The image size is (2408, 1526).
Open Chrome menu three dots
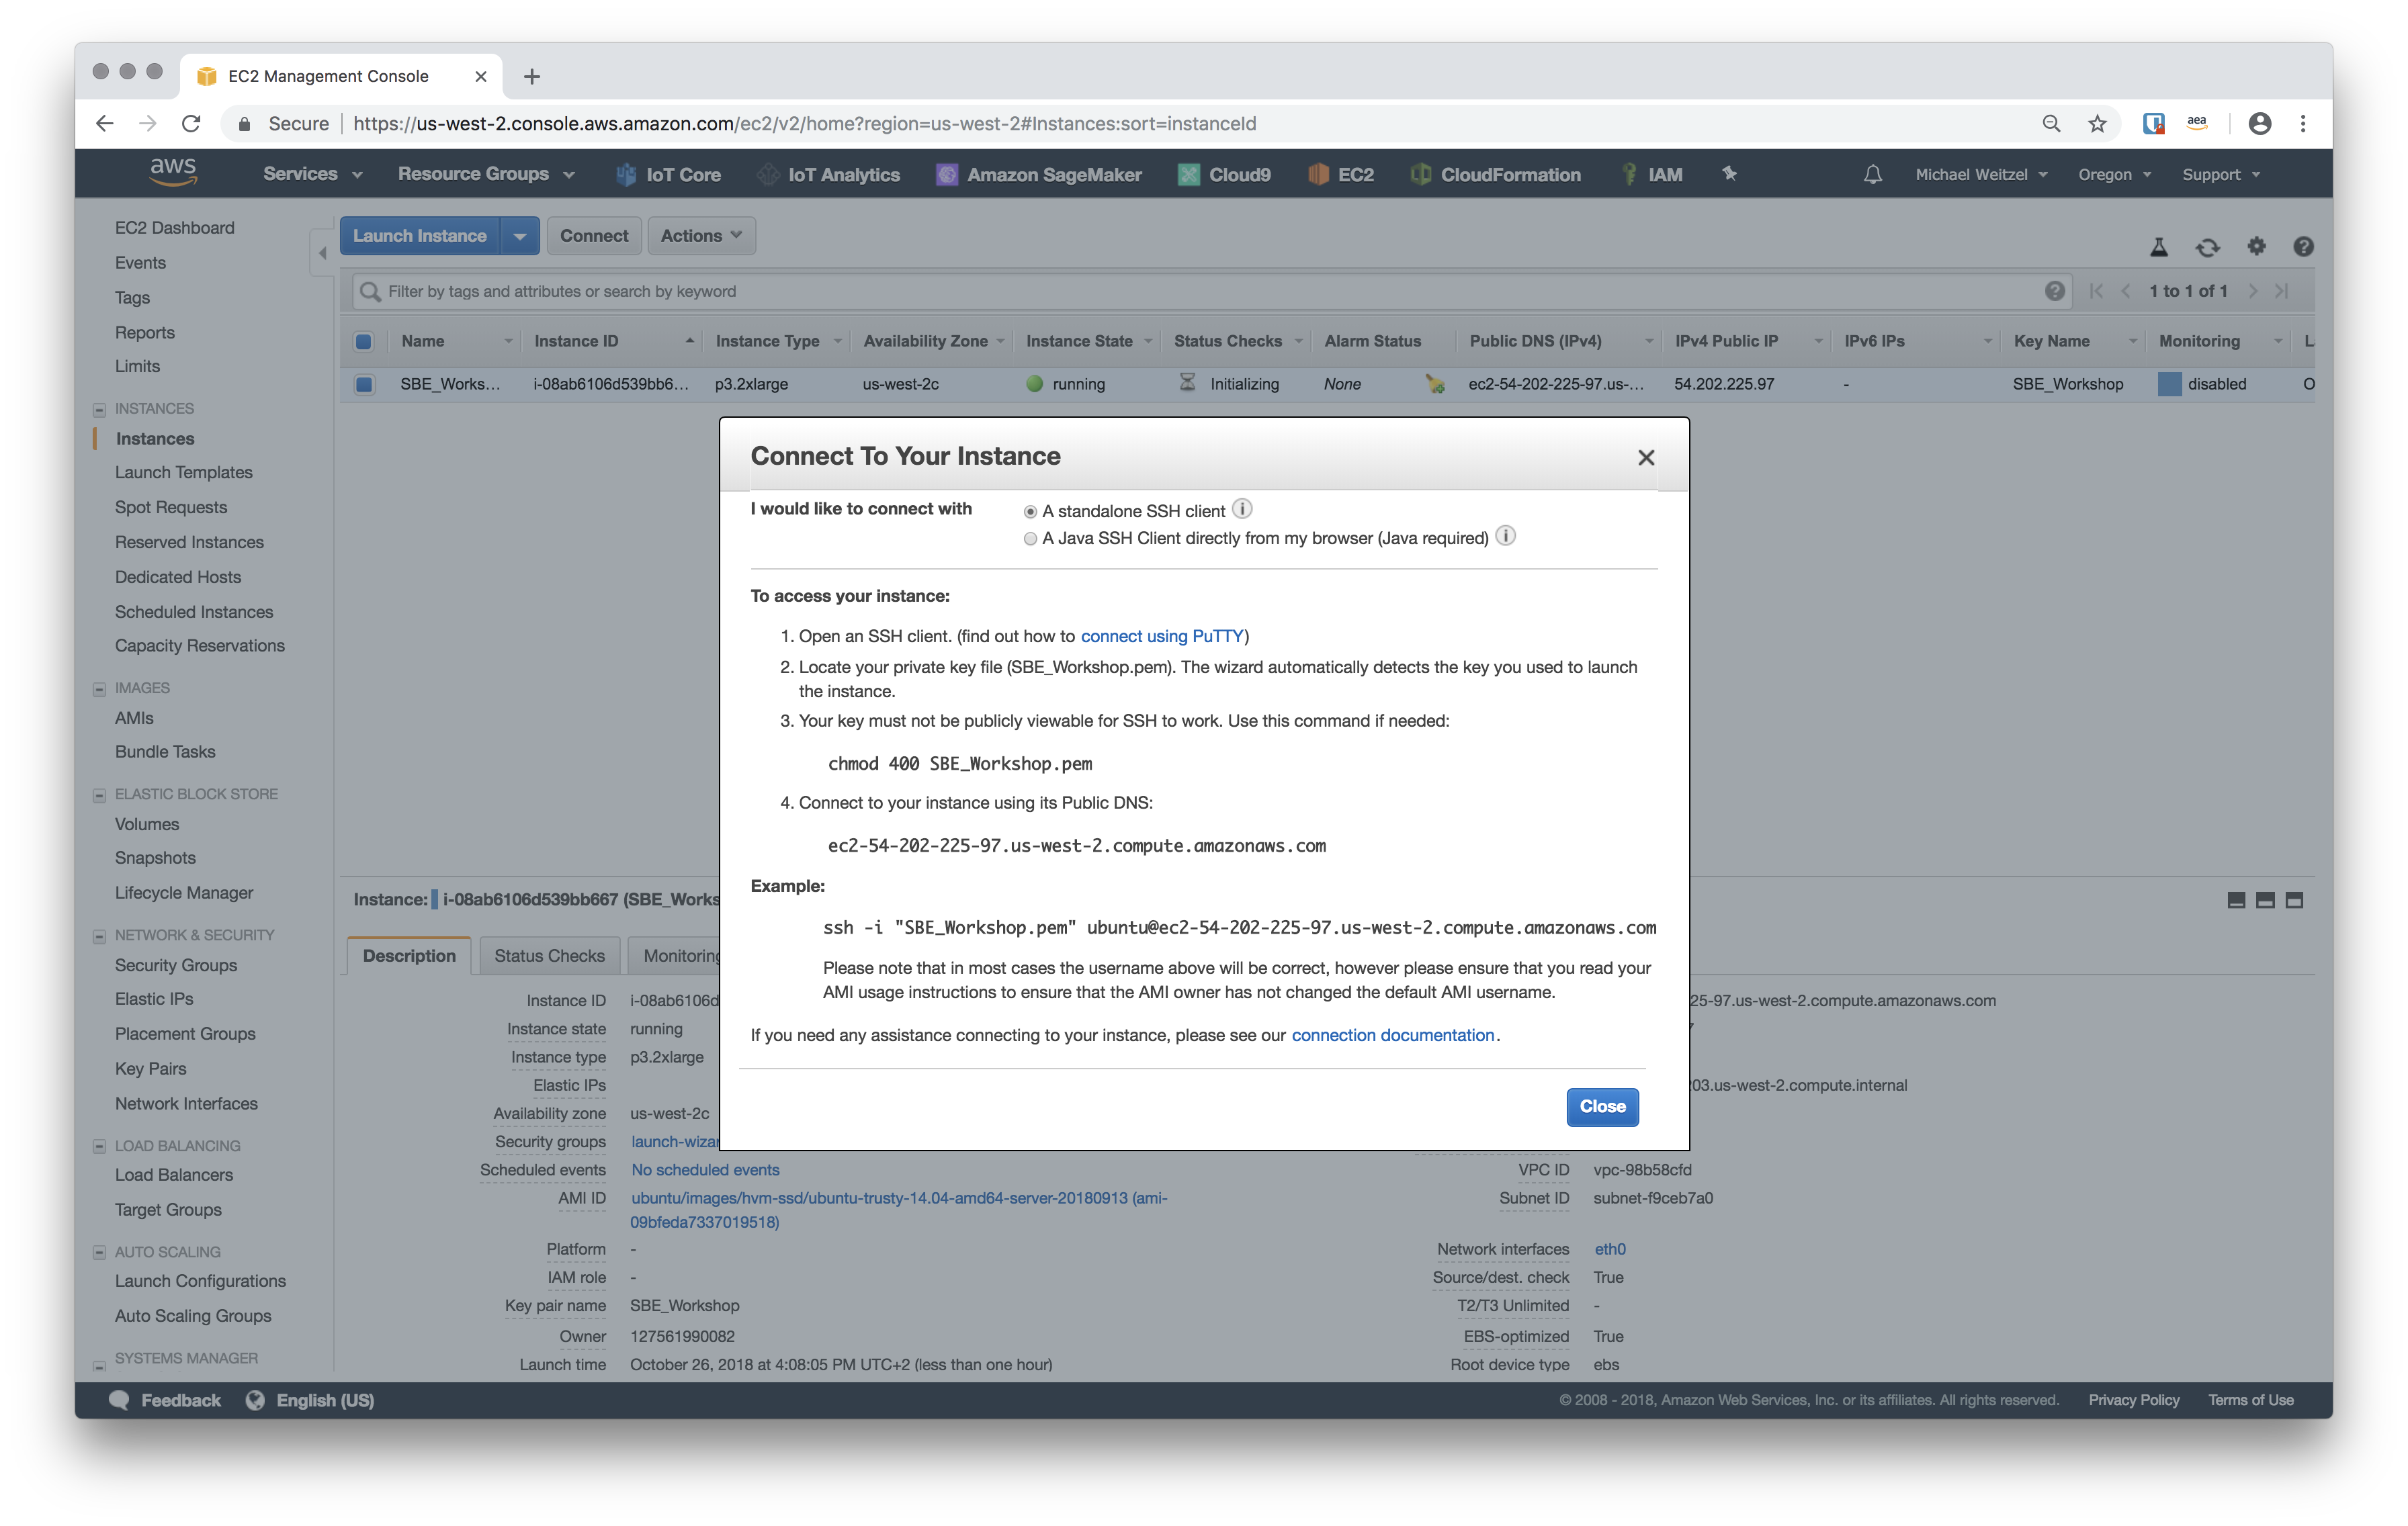(x=2302, y=124)
